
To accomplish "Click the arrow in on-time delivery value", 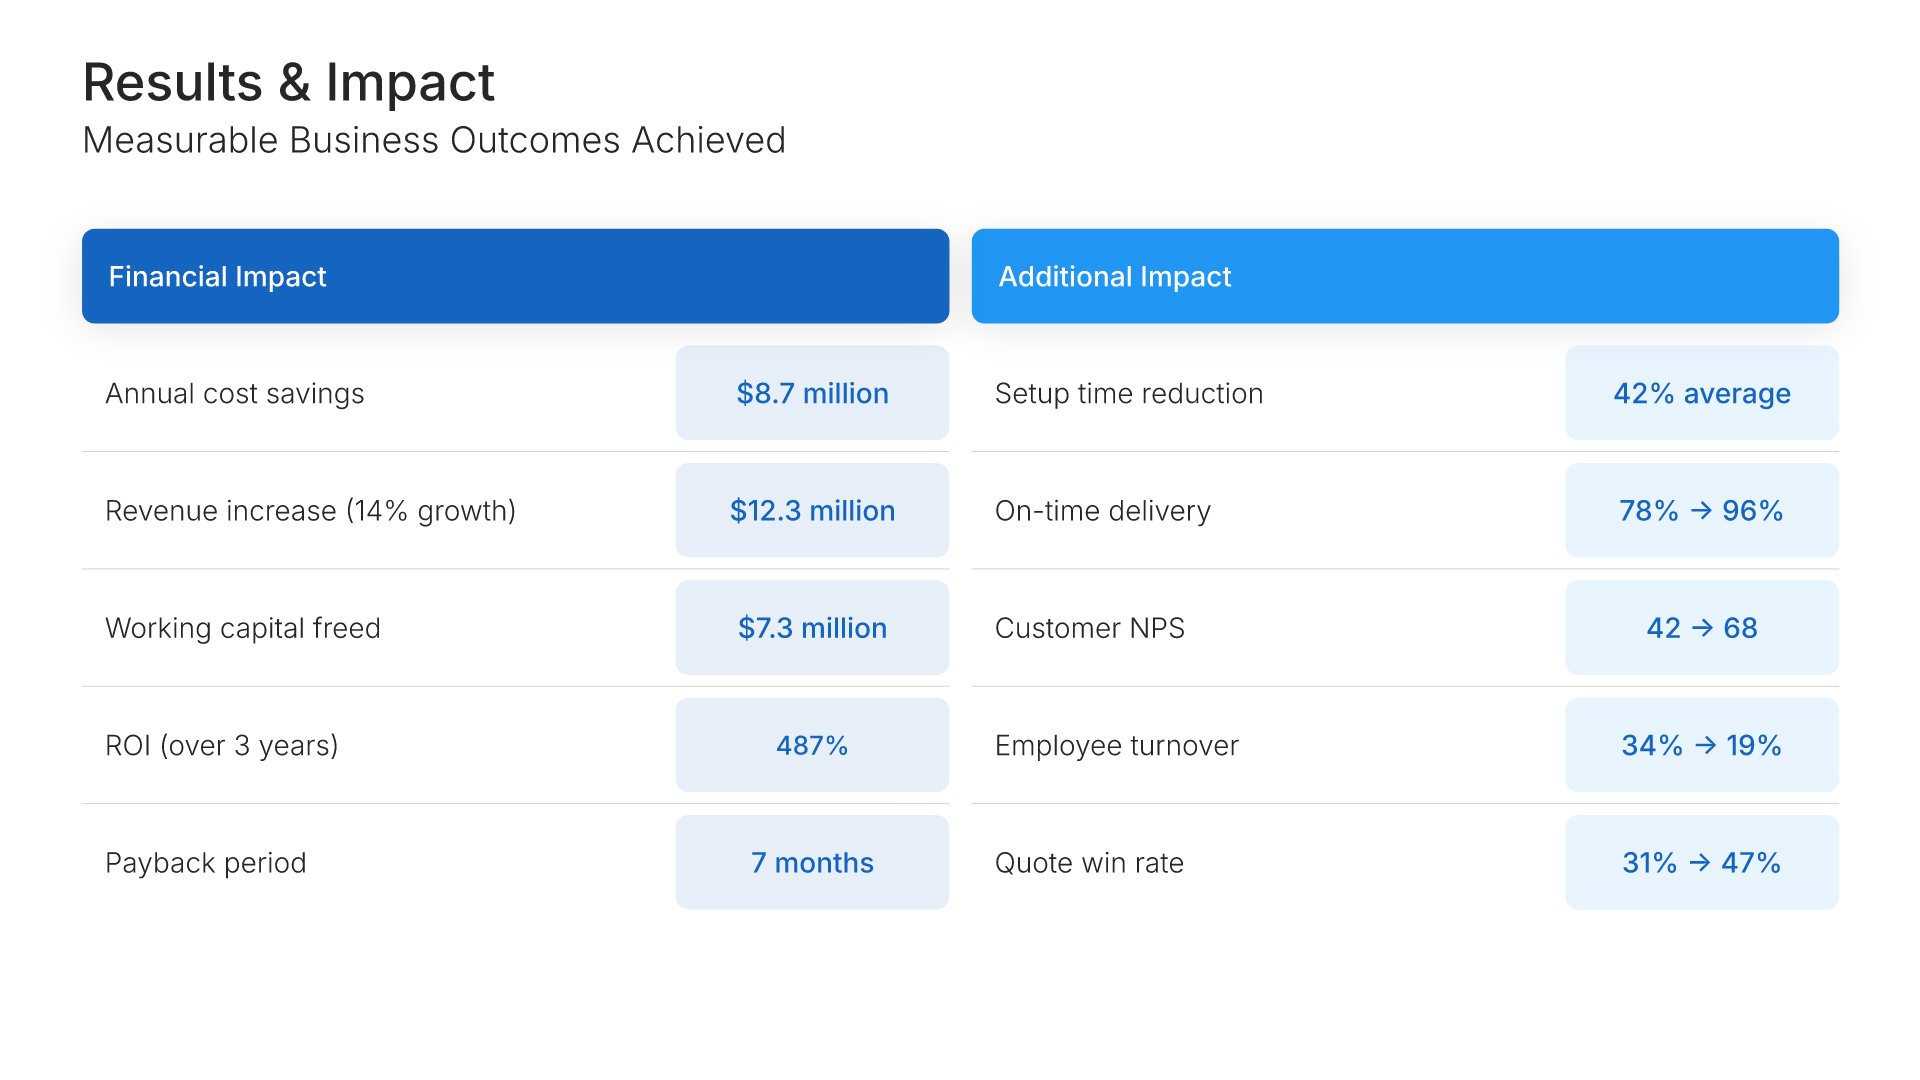I will [1701, 511].
